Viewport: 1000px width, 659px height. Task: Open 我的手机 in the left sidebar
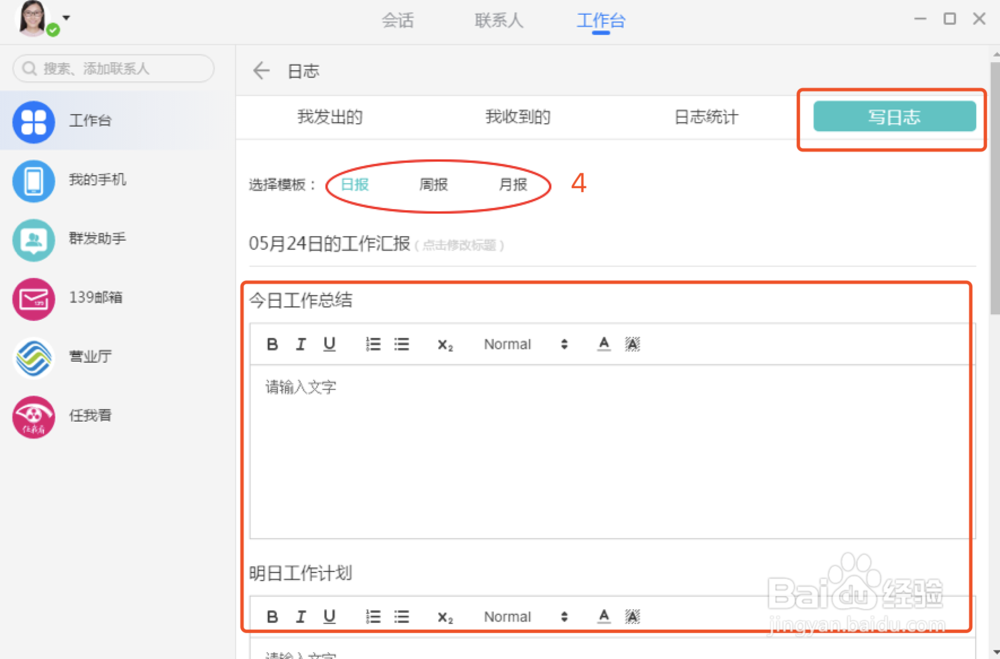click(x=33, y=180)
